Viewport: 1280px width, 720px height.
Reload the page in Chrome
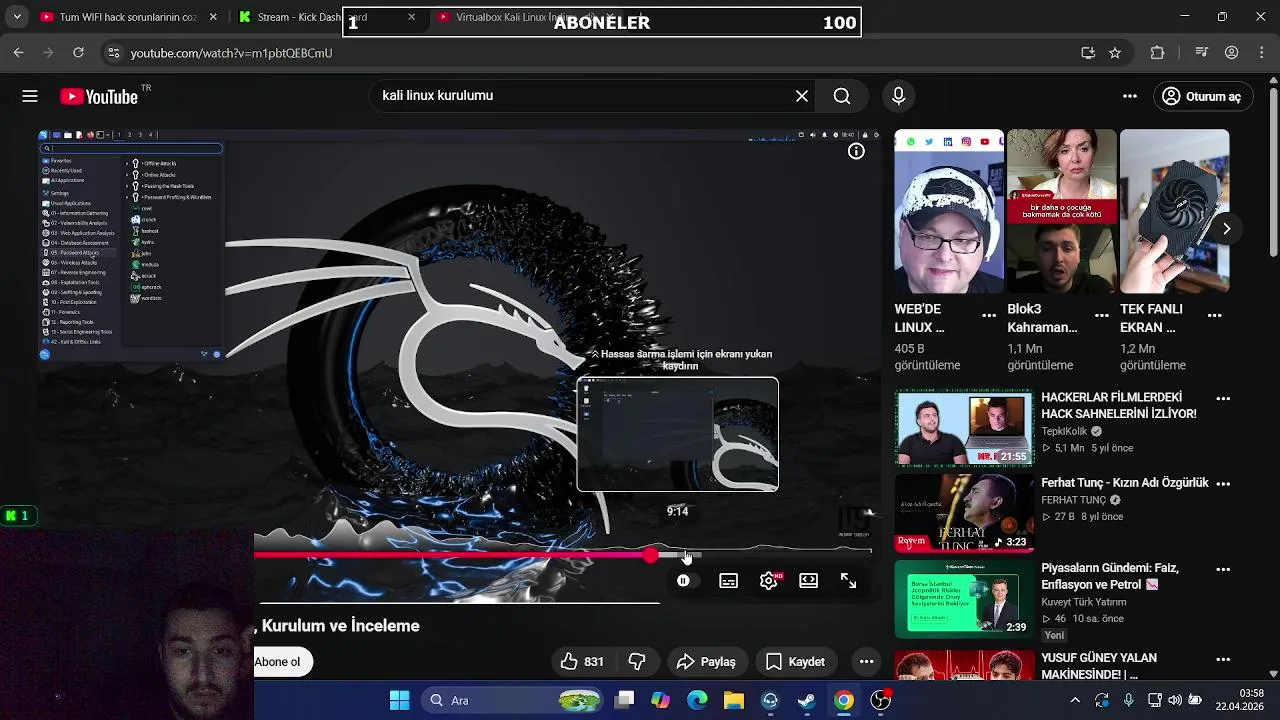click(78, 53)
